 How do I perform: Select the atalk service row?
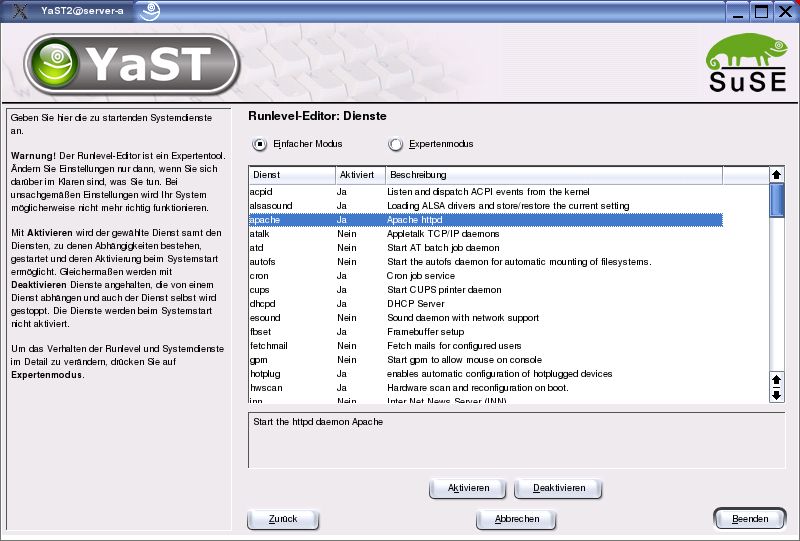click(485, 234)
